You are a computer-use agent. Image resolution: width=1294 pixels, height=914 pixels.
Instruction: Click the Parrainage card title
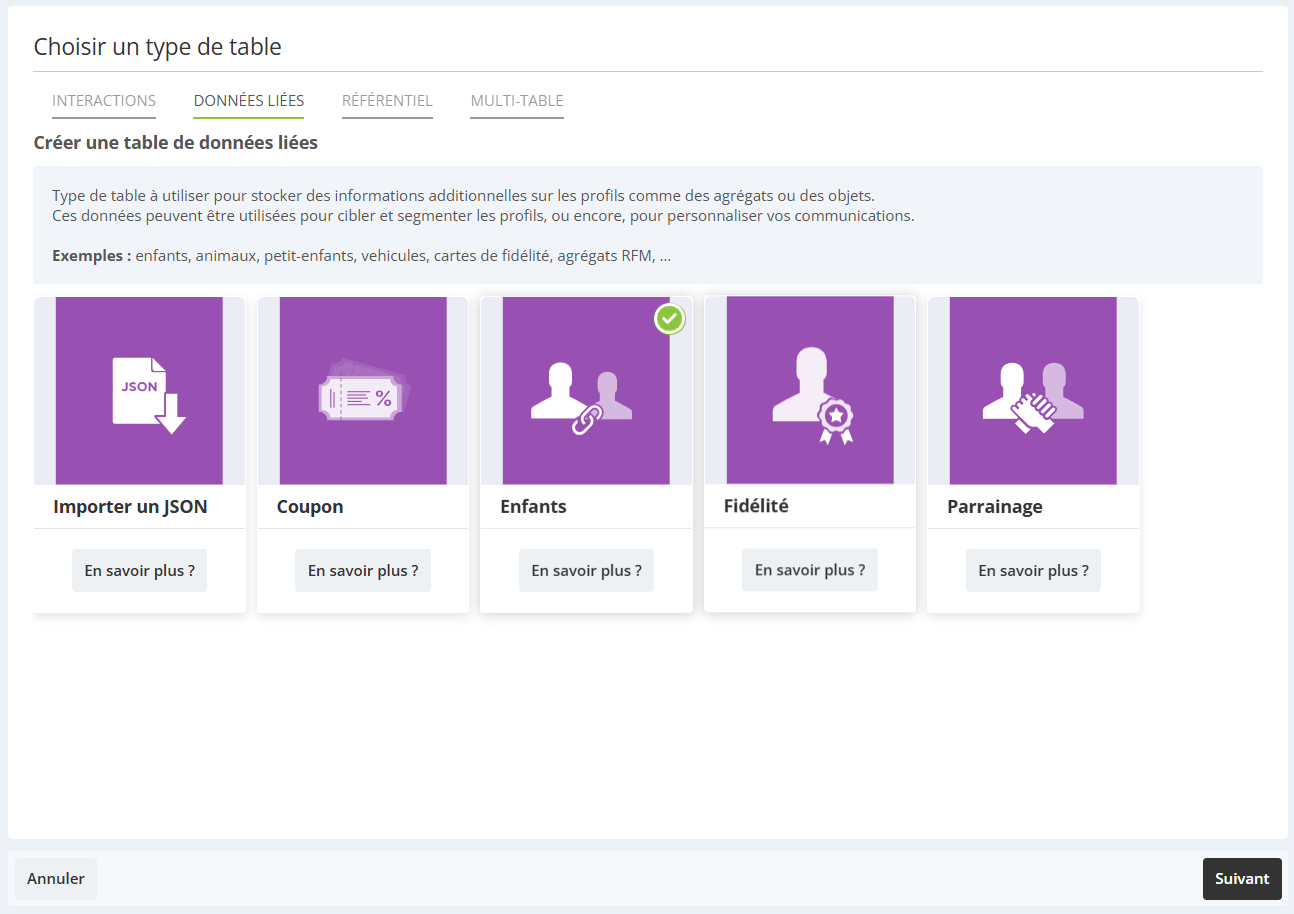point(995,507)
